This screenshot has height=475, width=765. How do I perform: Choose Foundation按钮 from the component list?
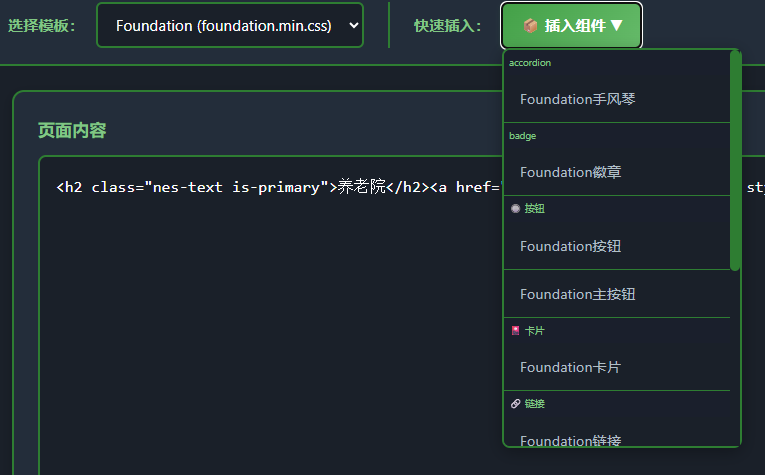570,246
